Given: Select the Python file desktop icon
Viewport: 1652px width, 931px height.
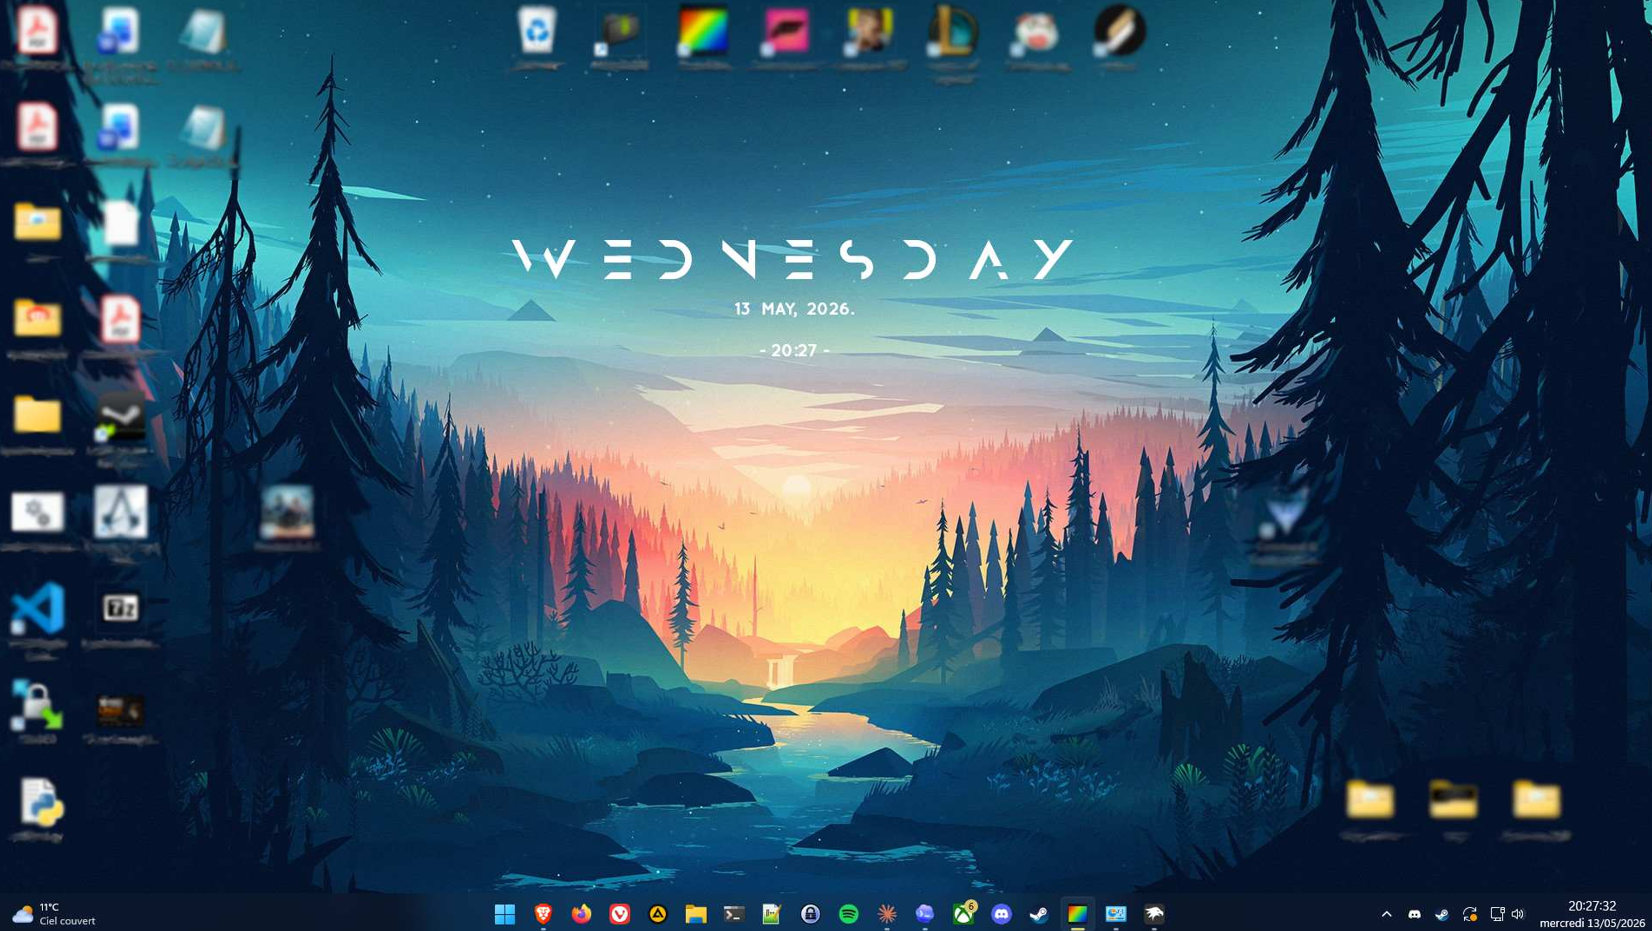Looking at the screenshot, I should click(x=38, y=810).
